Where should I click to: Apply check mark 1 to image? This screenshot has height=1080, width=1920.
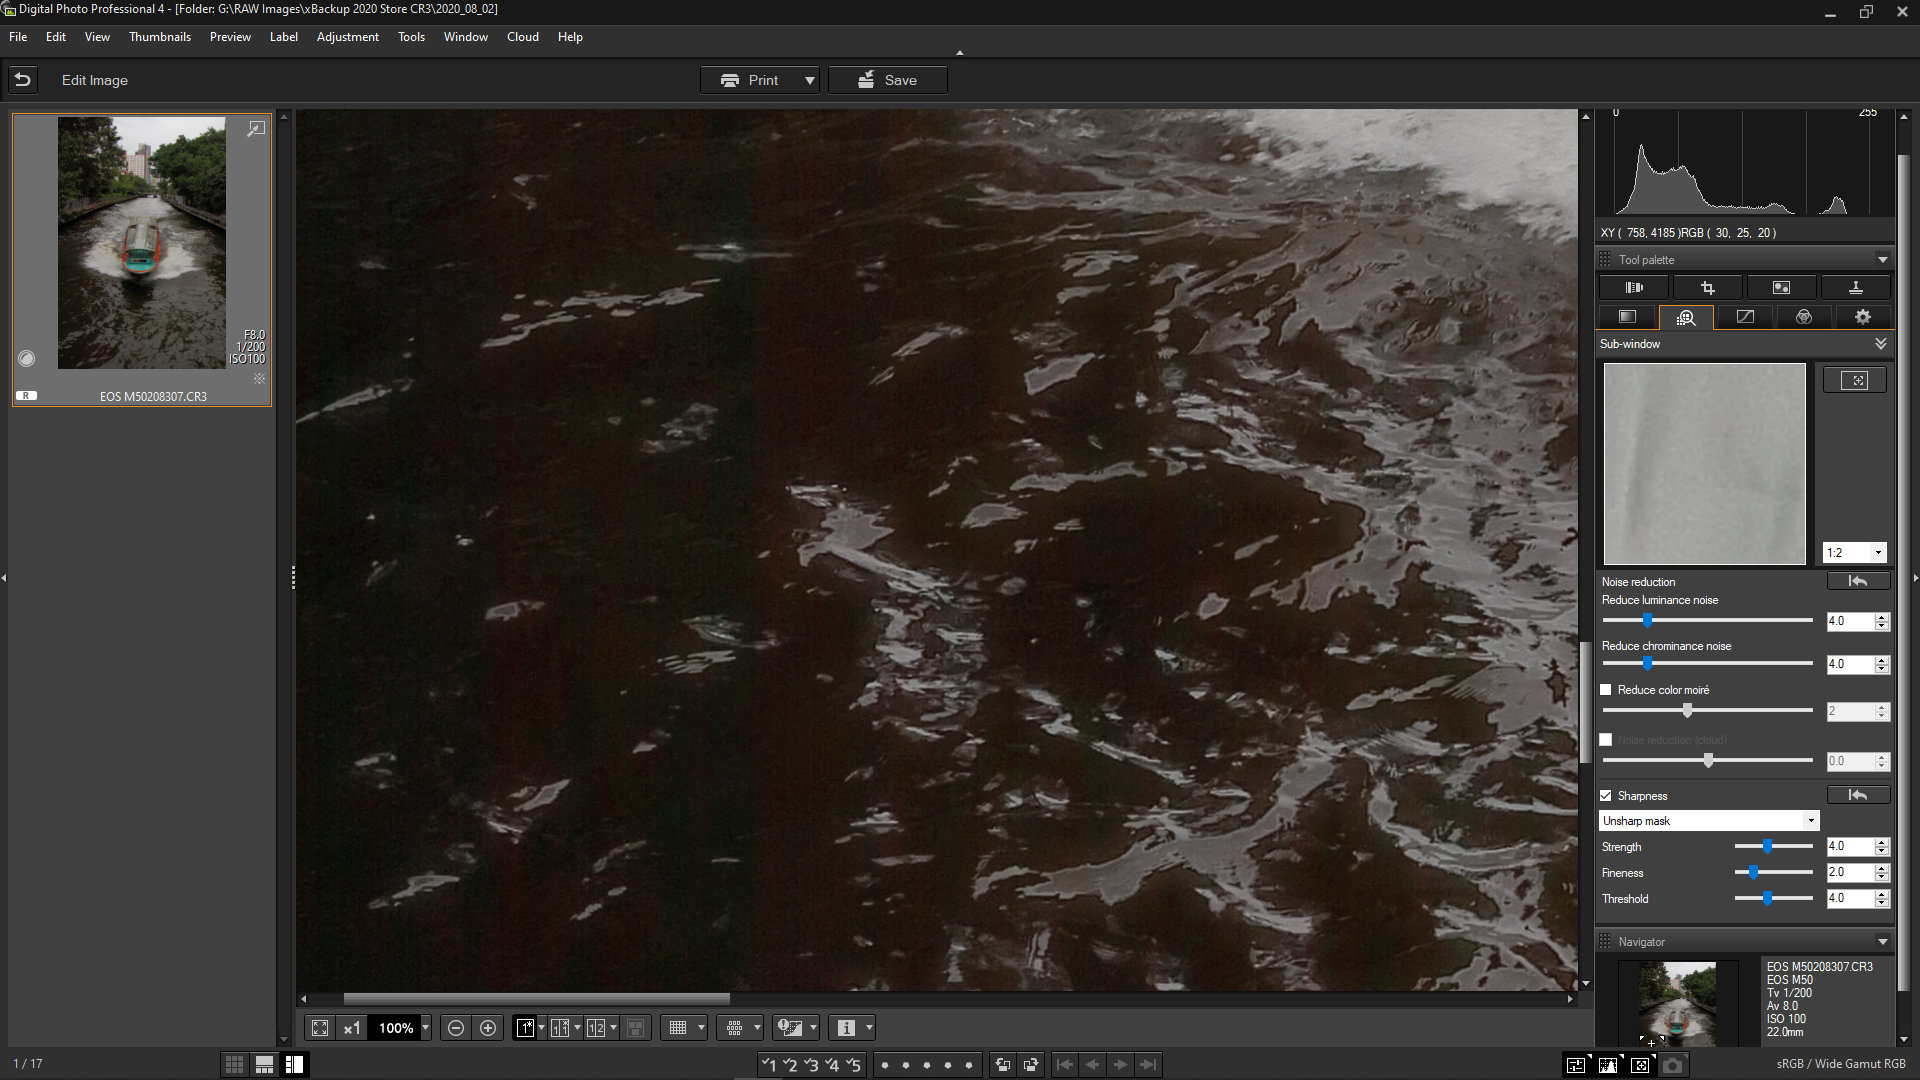tap(768, 1065)
